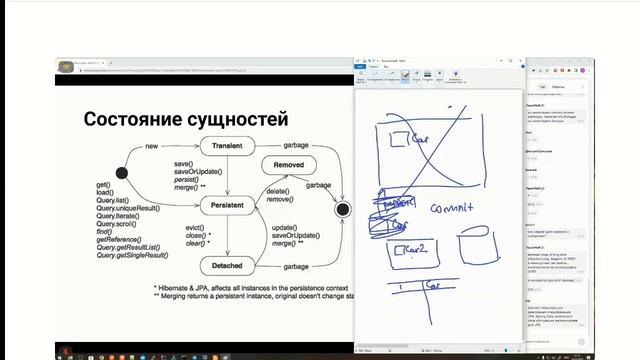
Task: Open the Image group in Paint ribbon
Action: click(x=375, y=76)
